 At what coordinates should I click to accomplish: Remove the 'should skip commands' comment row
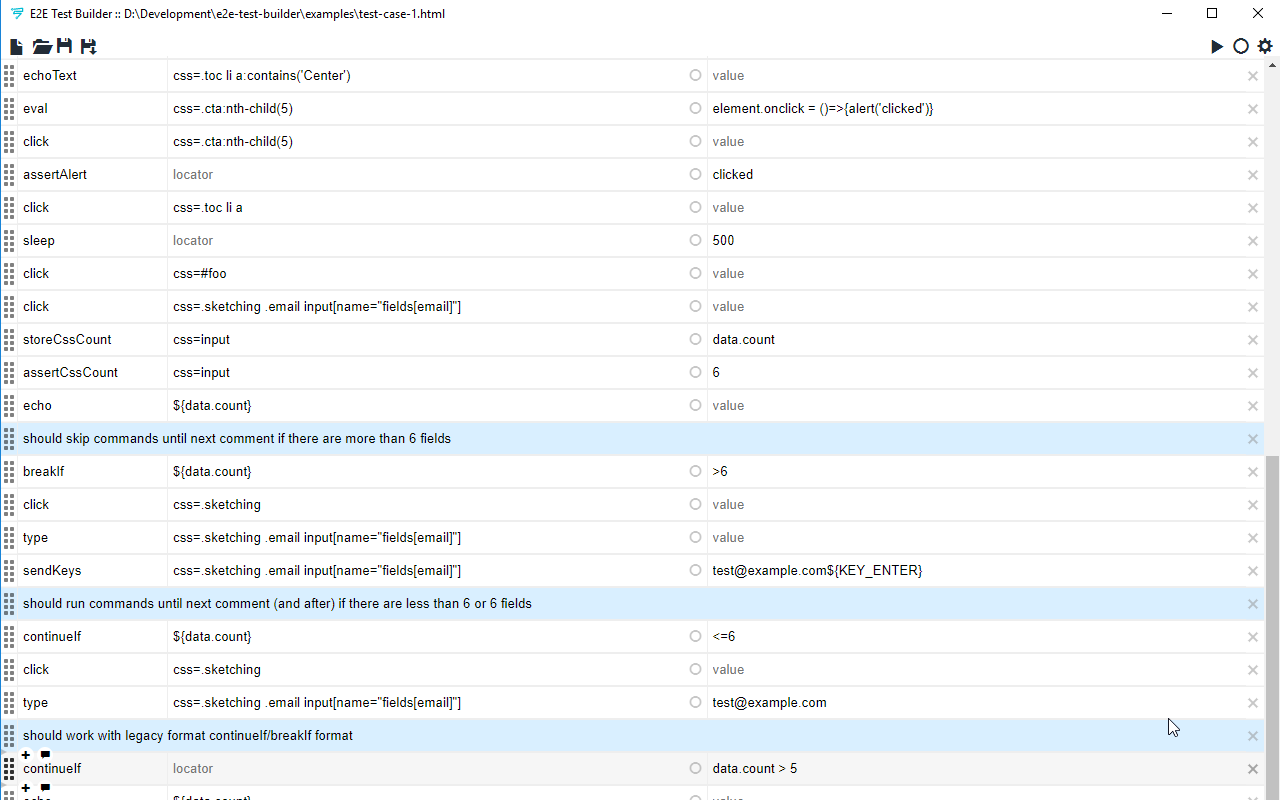[x=1253, y=439]
